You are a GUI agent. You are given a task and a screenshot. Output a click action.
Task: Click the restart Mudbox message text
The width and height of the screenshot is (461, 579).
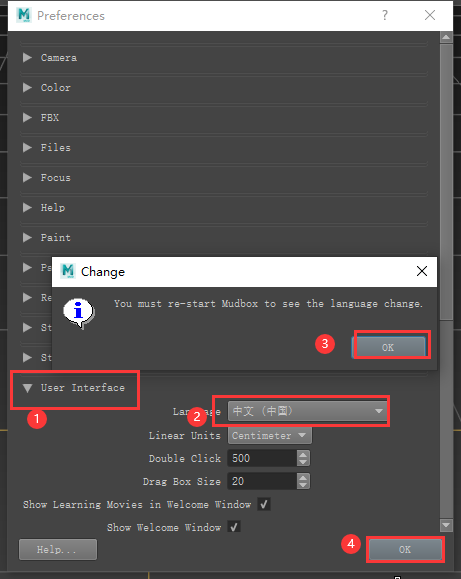268,304
